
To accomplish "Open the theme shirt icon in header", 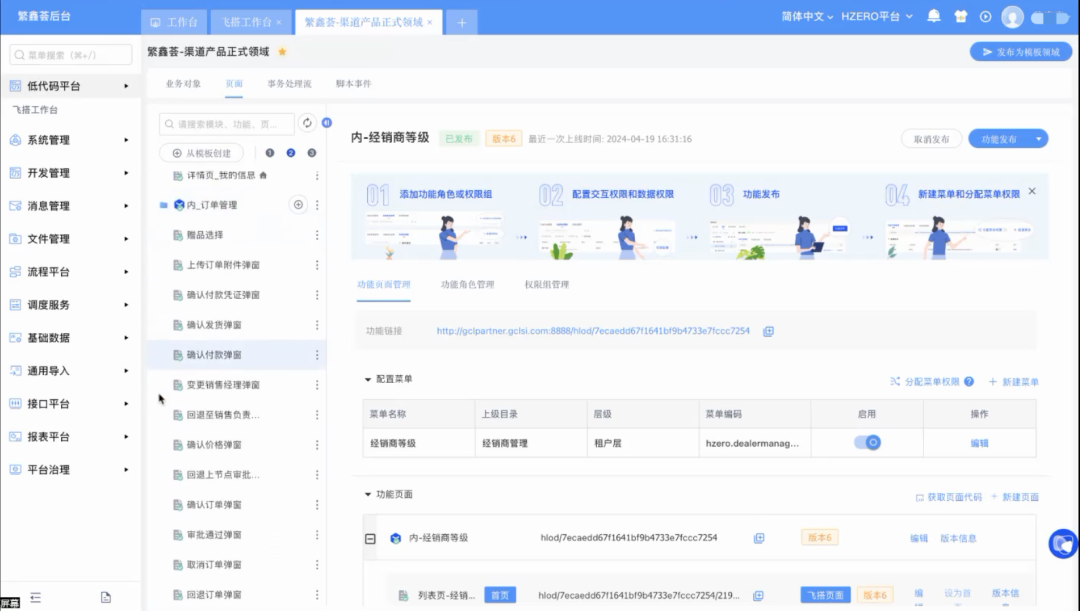I will (x=960, y=16).
